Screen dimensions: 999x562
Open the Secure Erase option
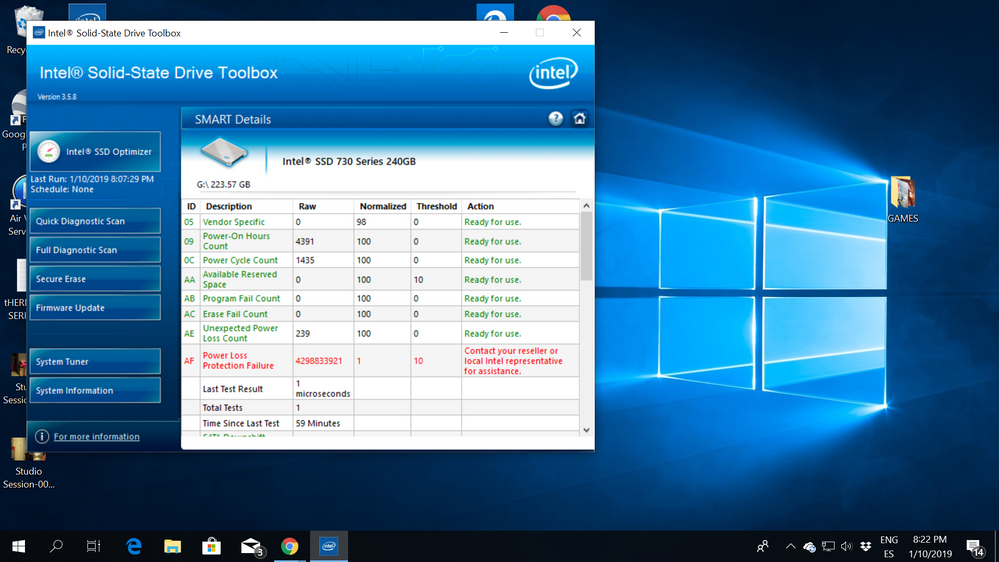[95, 279]
